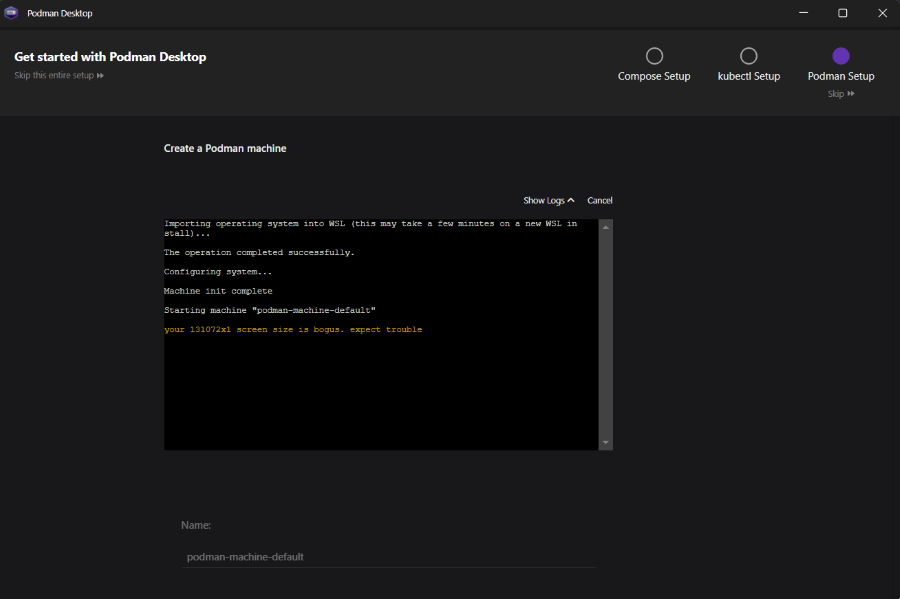900x599 pixels.
Task: Select the kubectl Setup step circle
Action: point(748,56)
